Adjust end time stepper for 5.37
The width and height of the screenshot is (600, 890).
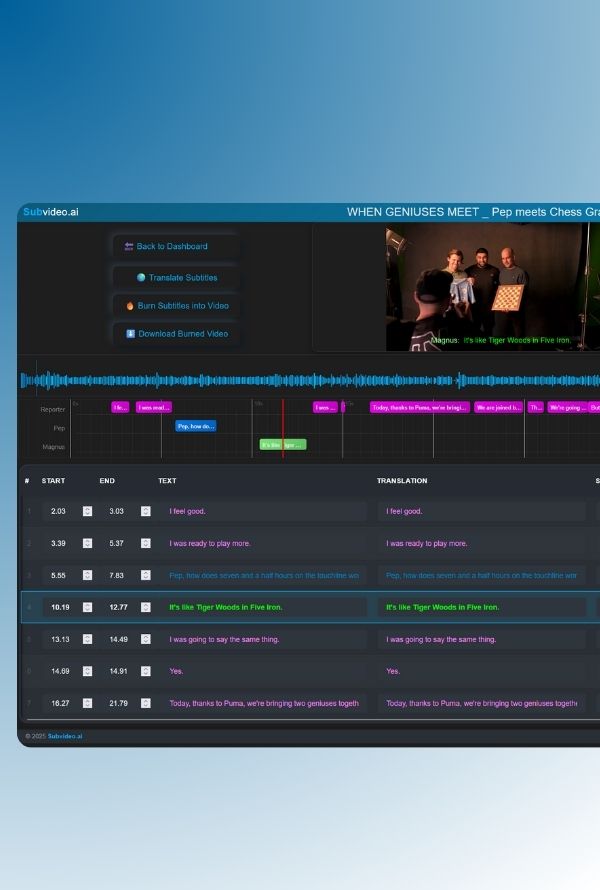coord(146,543)
